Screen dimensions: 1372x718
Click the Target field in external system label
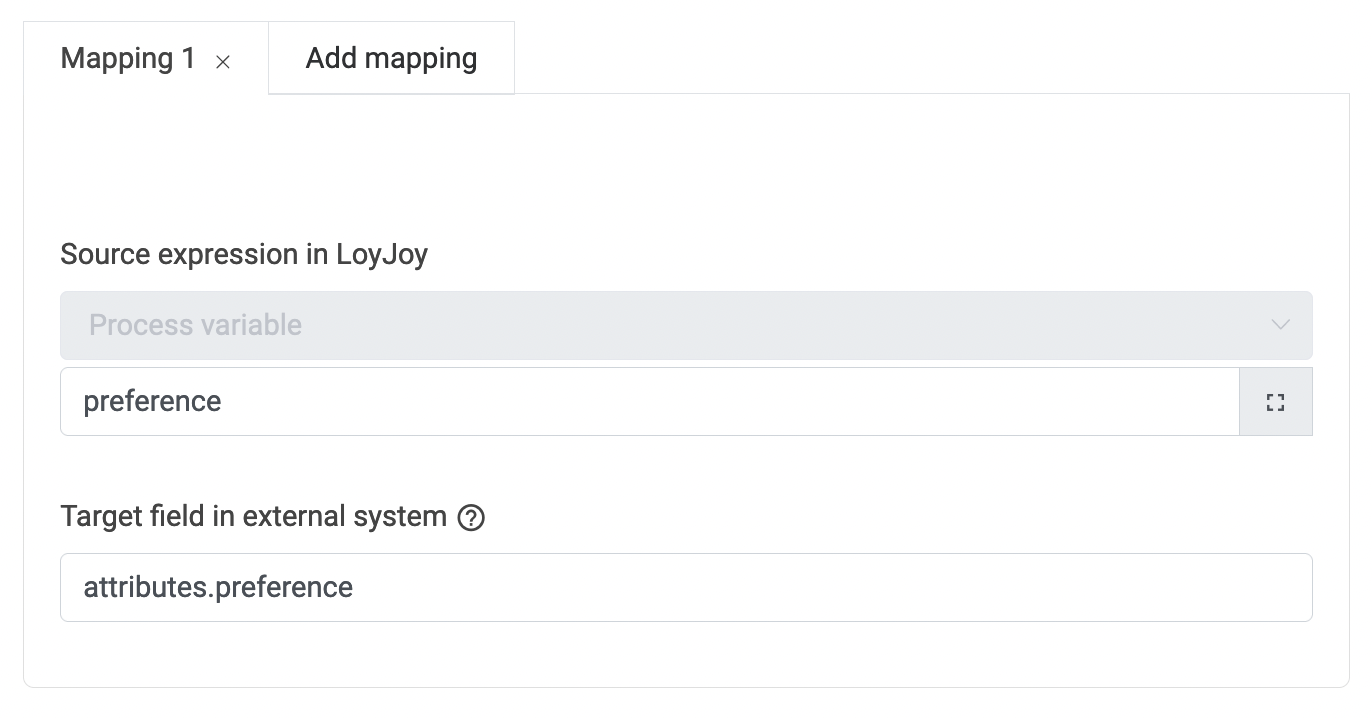253,516
